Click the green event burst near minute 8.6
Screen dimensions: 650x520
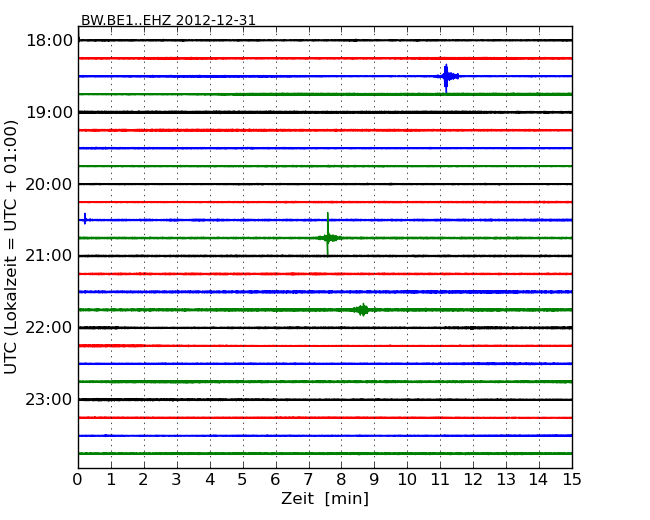tap(363, 310)
